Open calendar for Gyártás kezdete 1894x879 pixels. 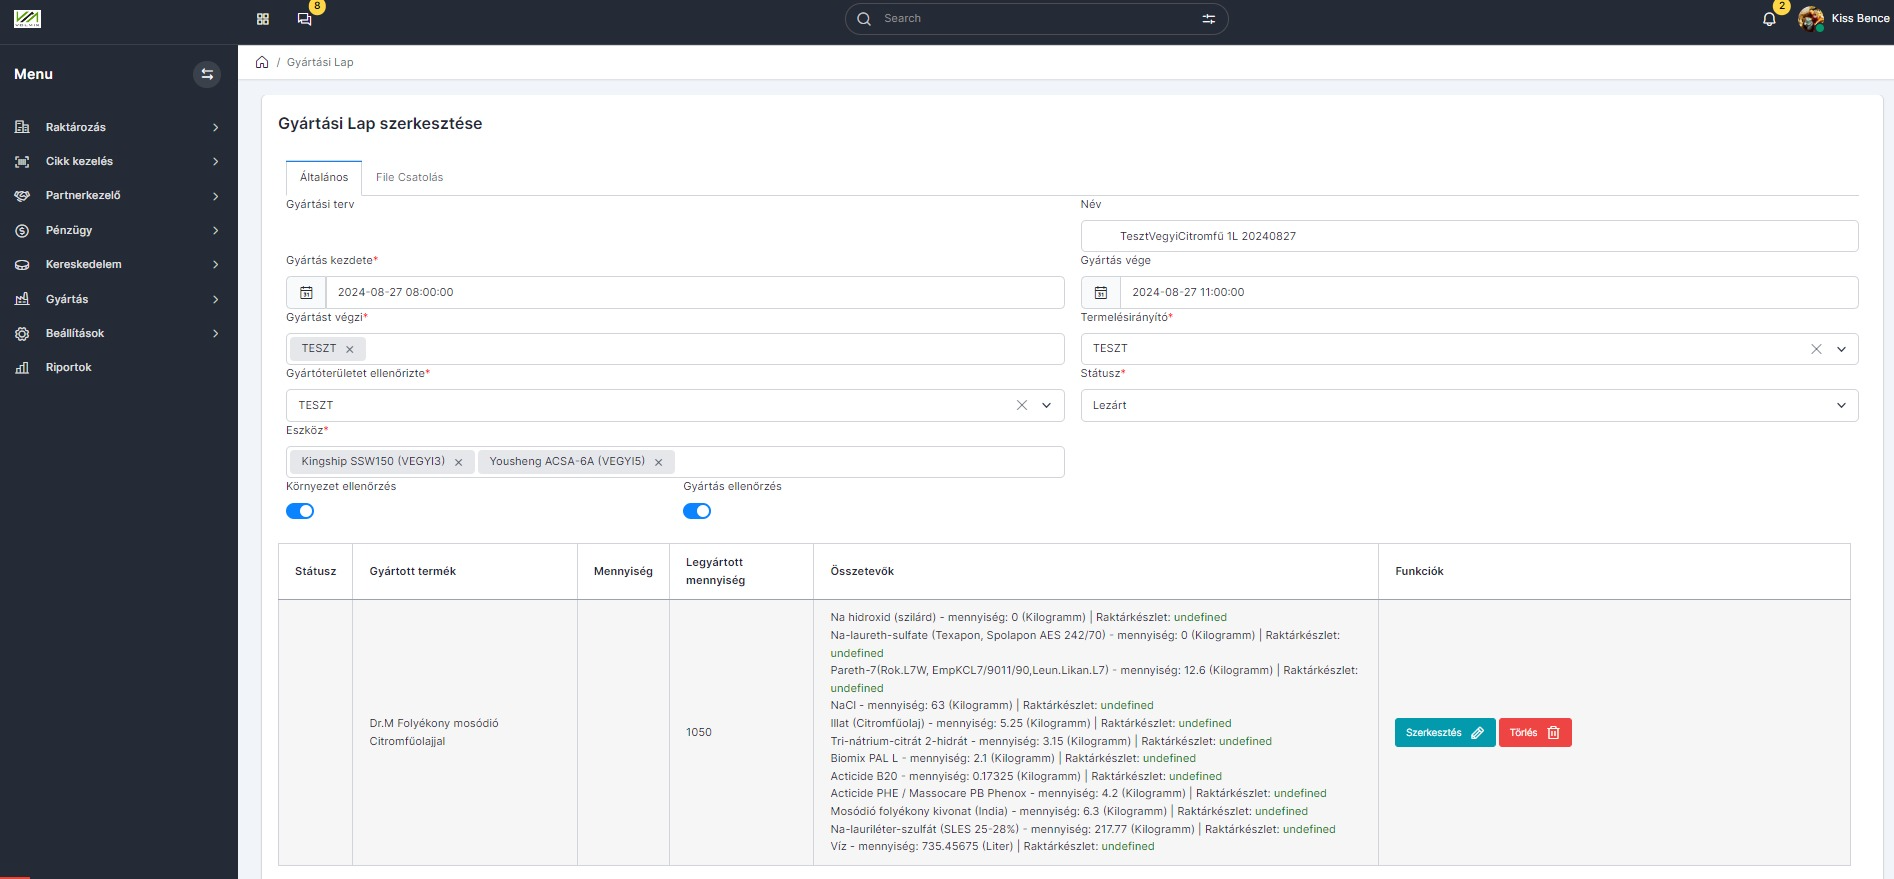click(x=306, y=293)
